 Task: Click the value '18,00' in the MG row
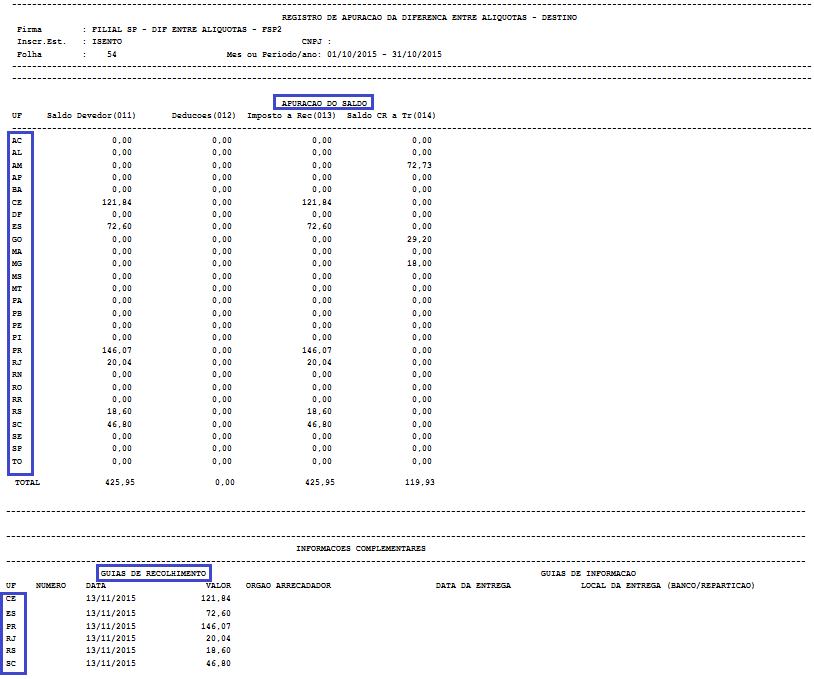[419, 264]
